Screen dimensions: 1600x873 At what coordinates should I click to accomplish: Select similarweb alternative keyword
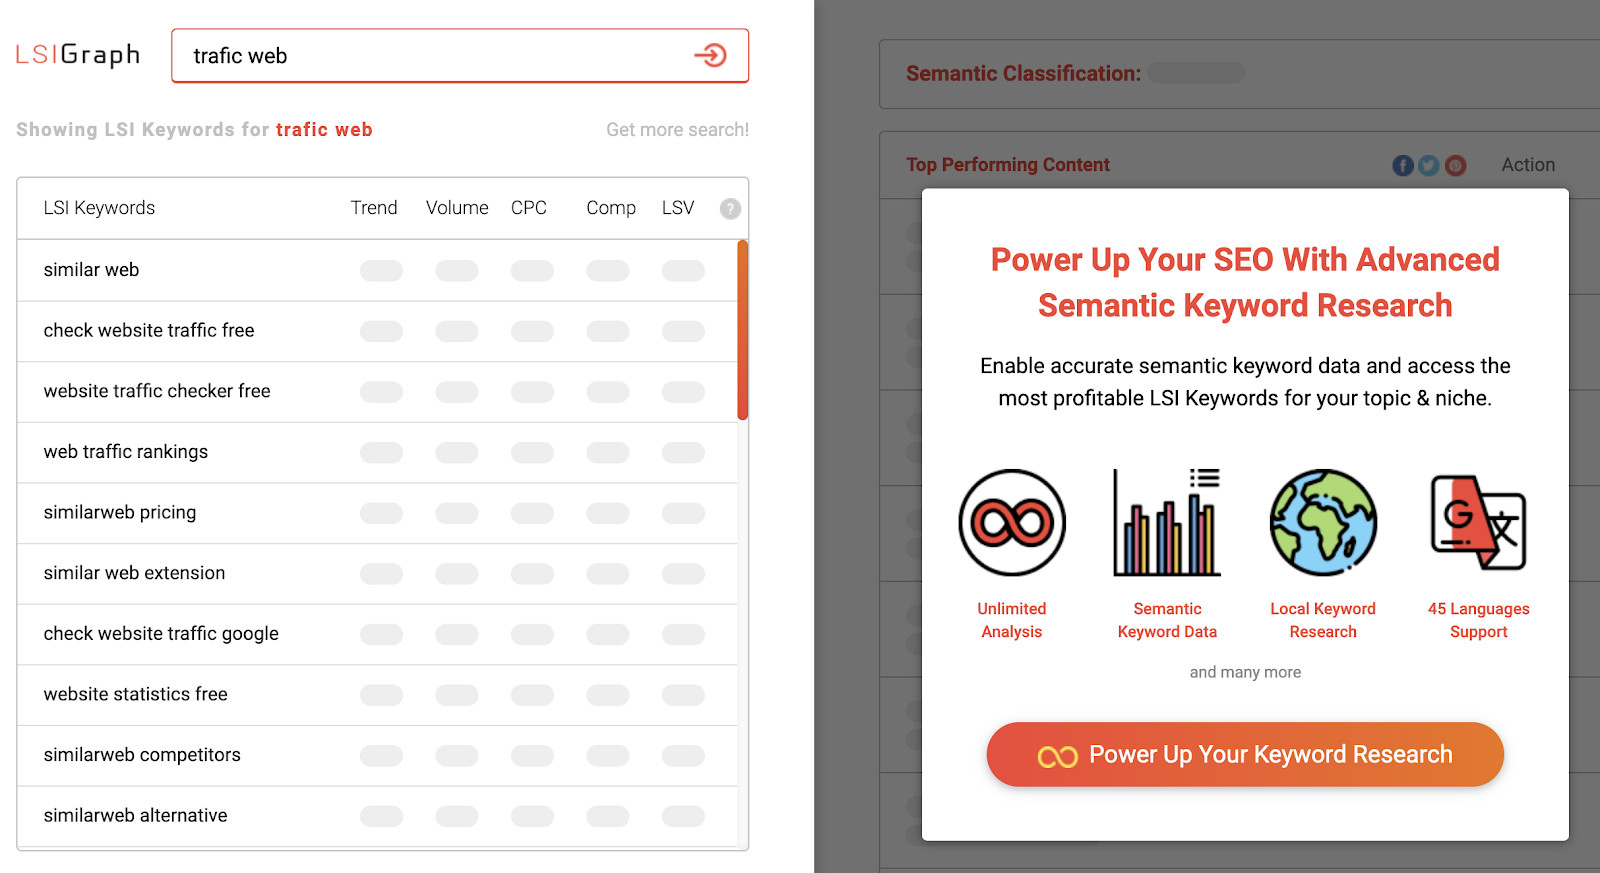point(377,816)
